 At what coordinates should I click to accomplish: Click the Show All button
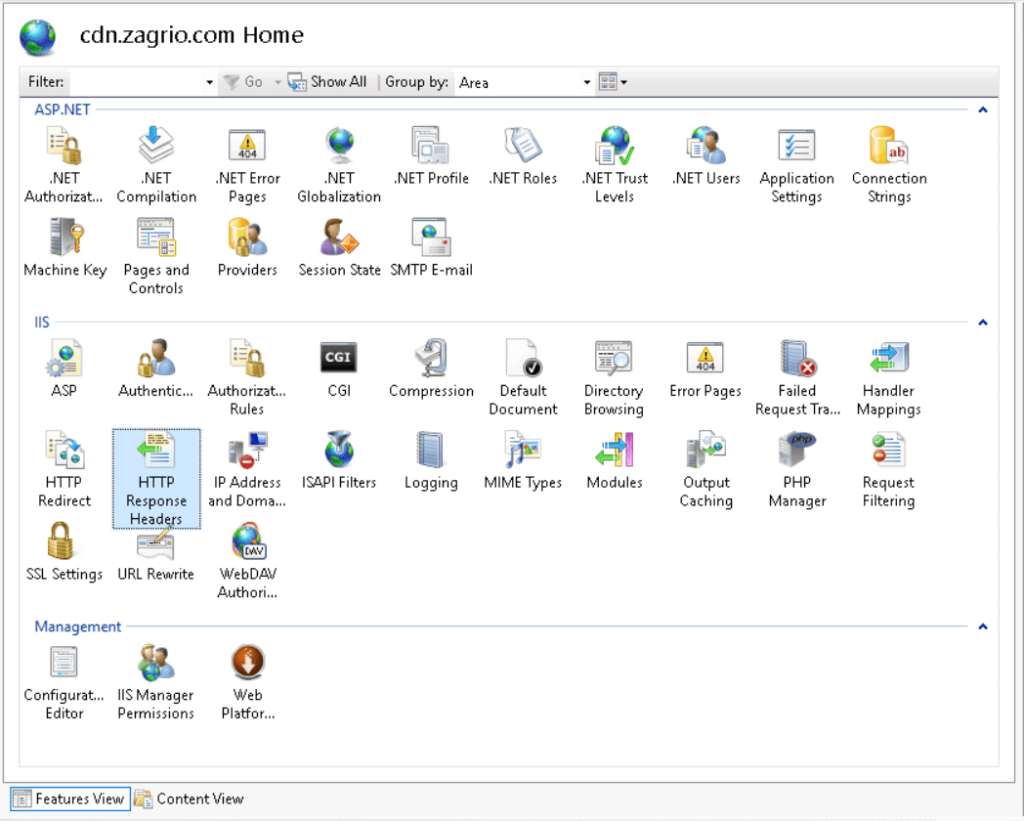pyautogui.click(x=328, y=82)
